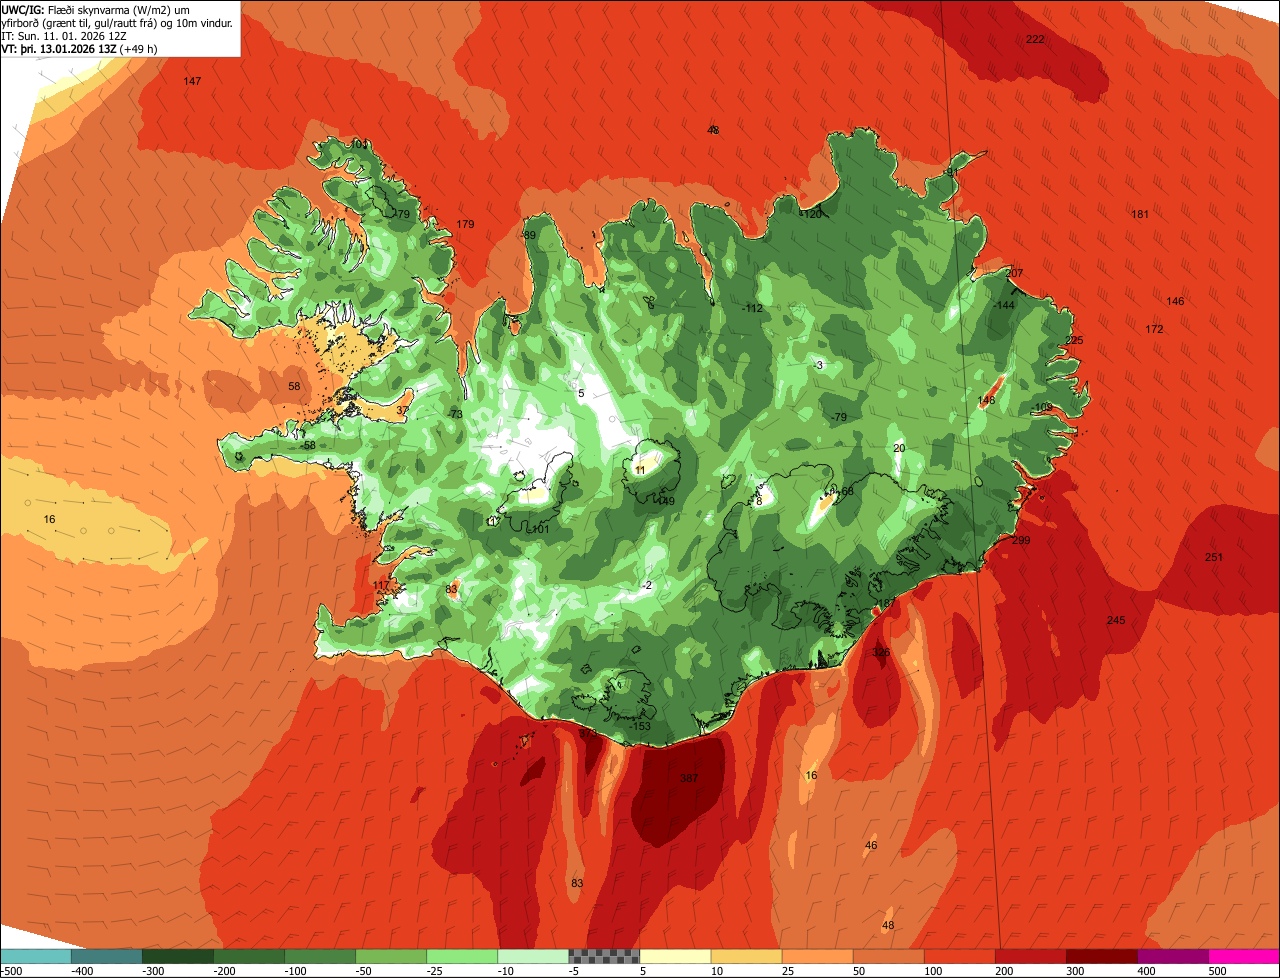Click the legend swatch between 50 and 100
The width and height of the screenshot is (1280, 978).
tap(888, 956)
